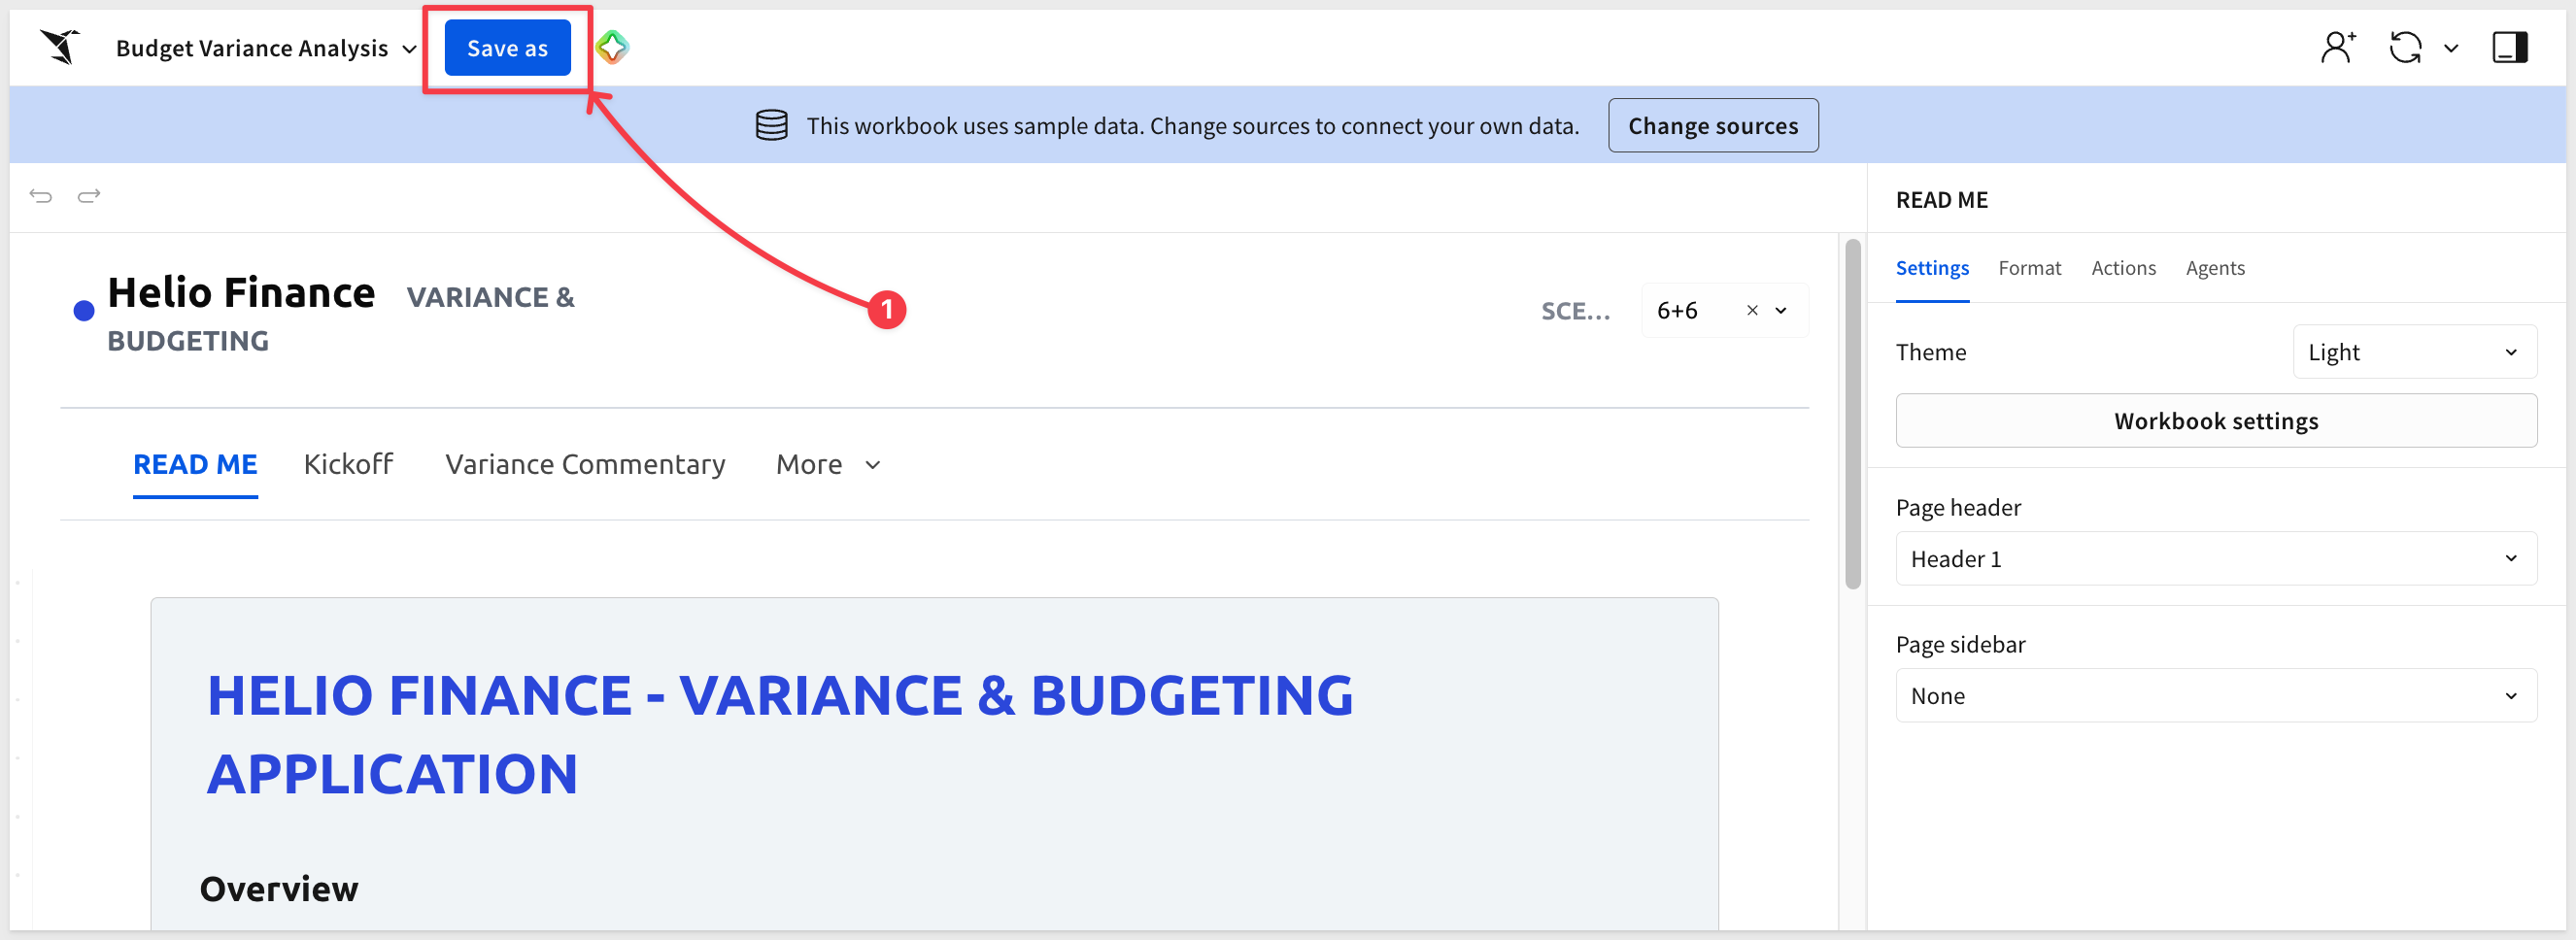
Task: Open the colorful AI assistant sparkle icon
Action: (612, 47)
